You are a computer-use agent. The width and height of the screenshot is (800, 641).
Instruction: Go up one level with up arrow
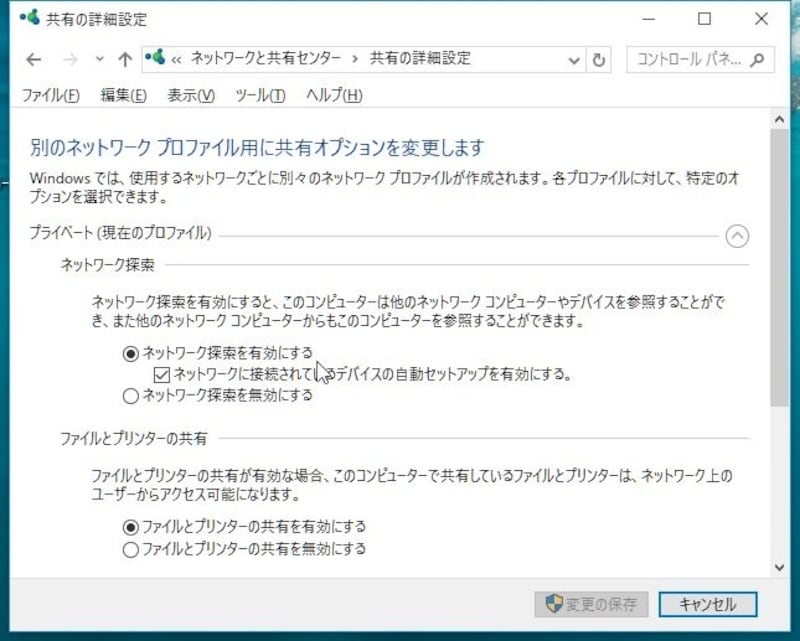pyautogui.click(x=125, y=60)
